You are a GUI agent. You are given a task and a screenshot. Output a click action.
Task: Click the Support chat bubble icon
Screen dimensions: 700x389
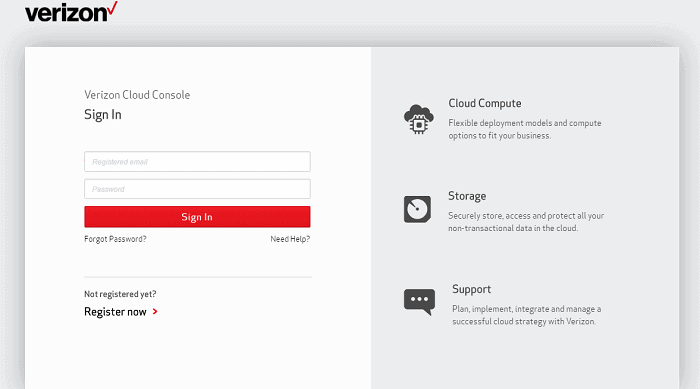point(419,302)
